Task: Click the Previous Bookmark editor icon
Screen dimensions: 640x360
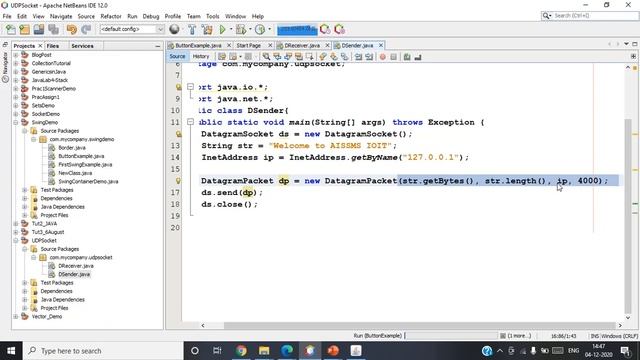Action: tap(323, 57)
